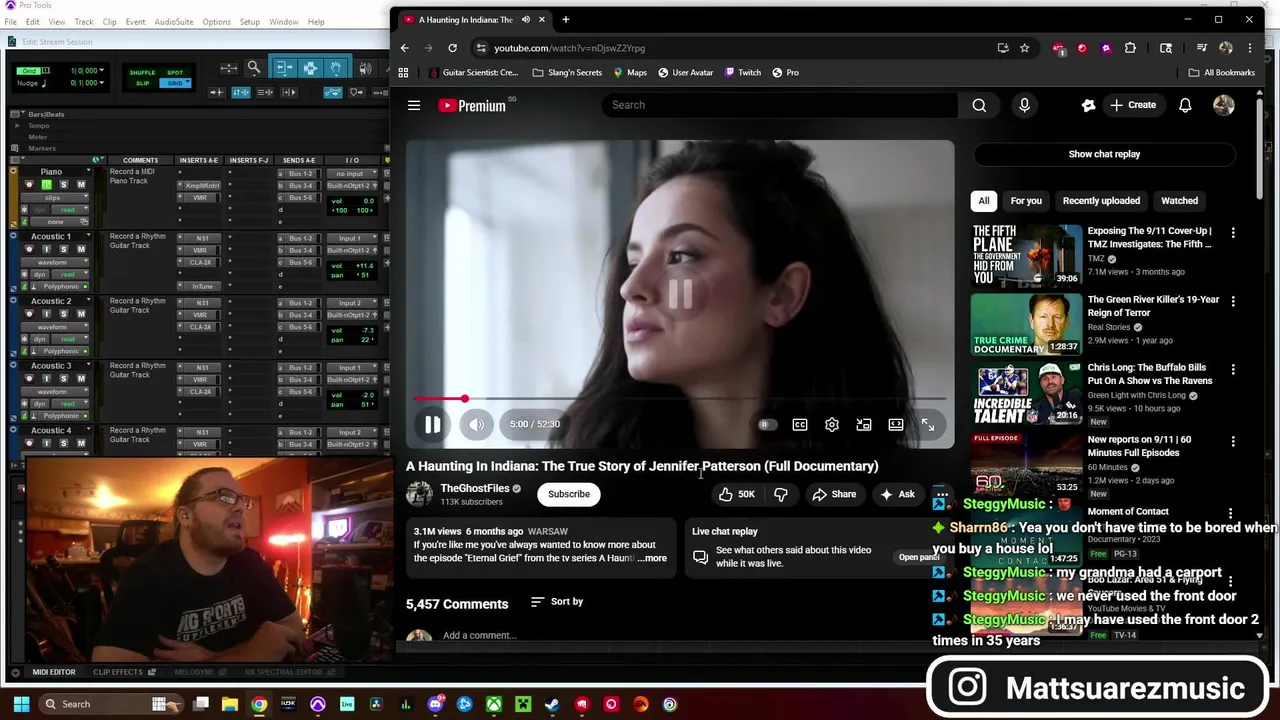The image size is (1280, 720).
Task: Toggle Grid edit mode in Pro Tools
Action: (175, 83)
